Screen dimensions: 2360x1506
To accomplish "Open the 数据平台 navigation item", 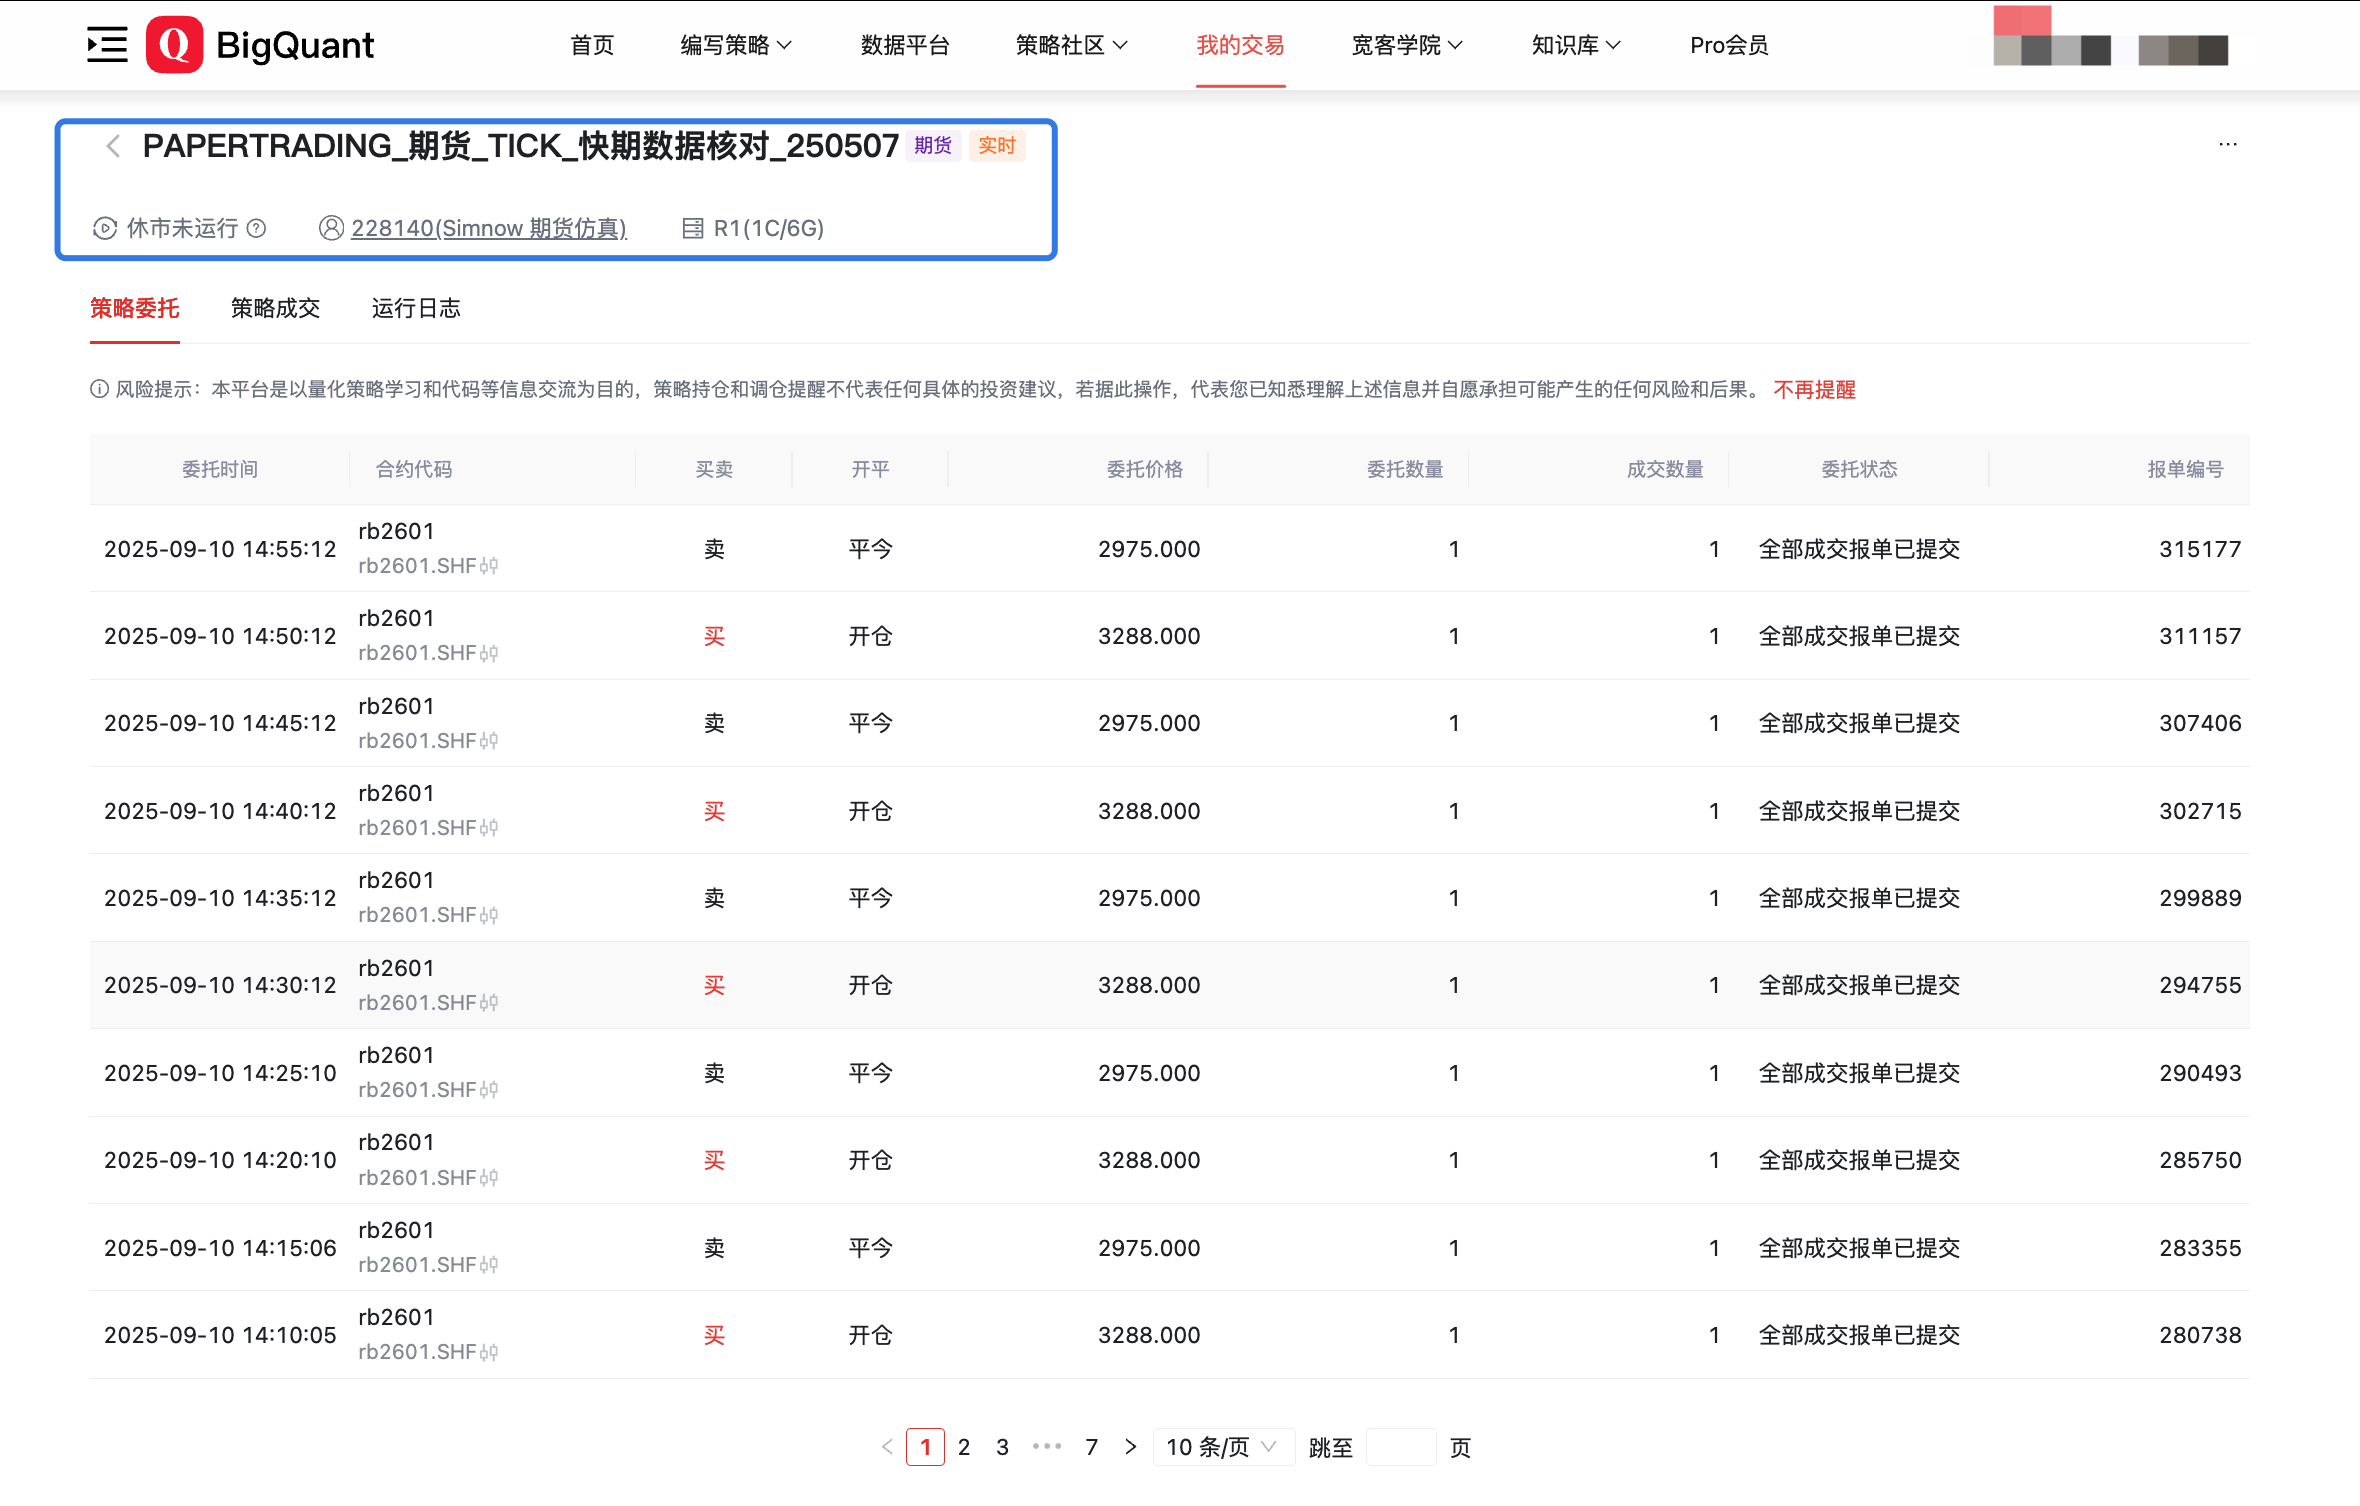I will pyautogui.click(x=904, y=45).
